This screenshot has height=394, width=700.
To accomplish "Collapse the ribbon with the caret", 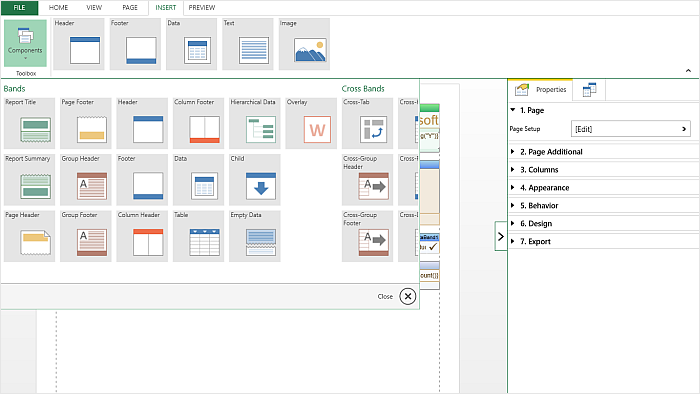I will (688, 71).
